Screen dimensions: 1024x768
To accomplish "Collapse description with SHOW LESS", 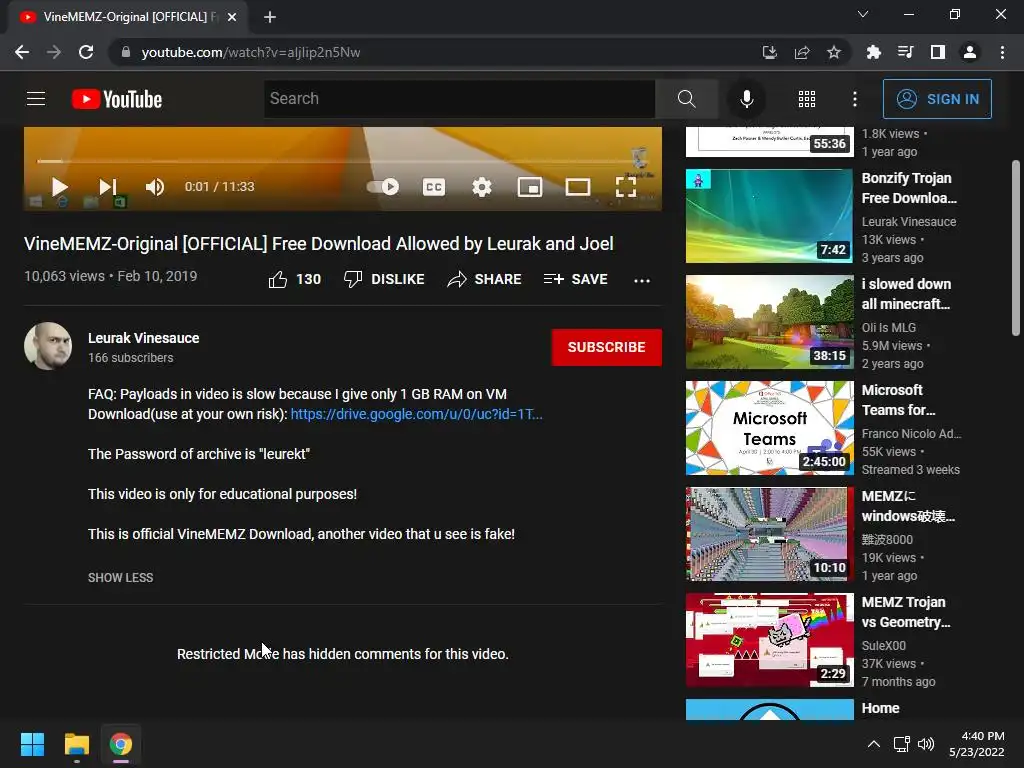I will pyautogui.click(x=121, y=578).
